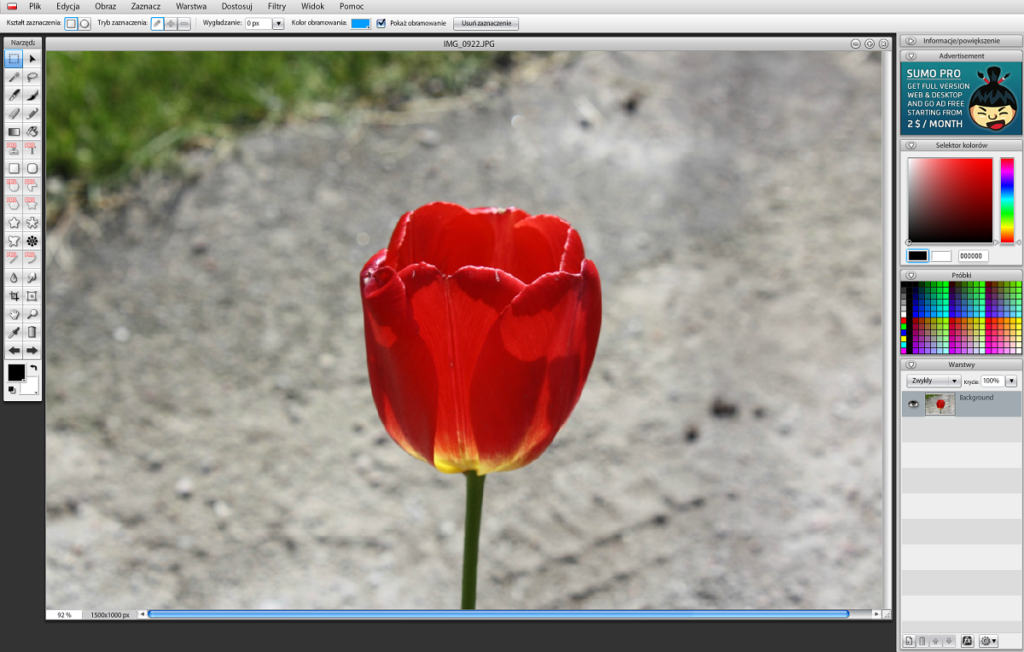This screenshot has height=652, width=1024.
Task: Choose elliptical selection shape option
Action: click(x=84, y=23)
